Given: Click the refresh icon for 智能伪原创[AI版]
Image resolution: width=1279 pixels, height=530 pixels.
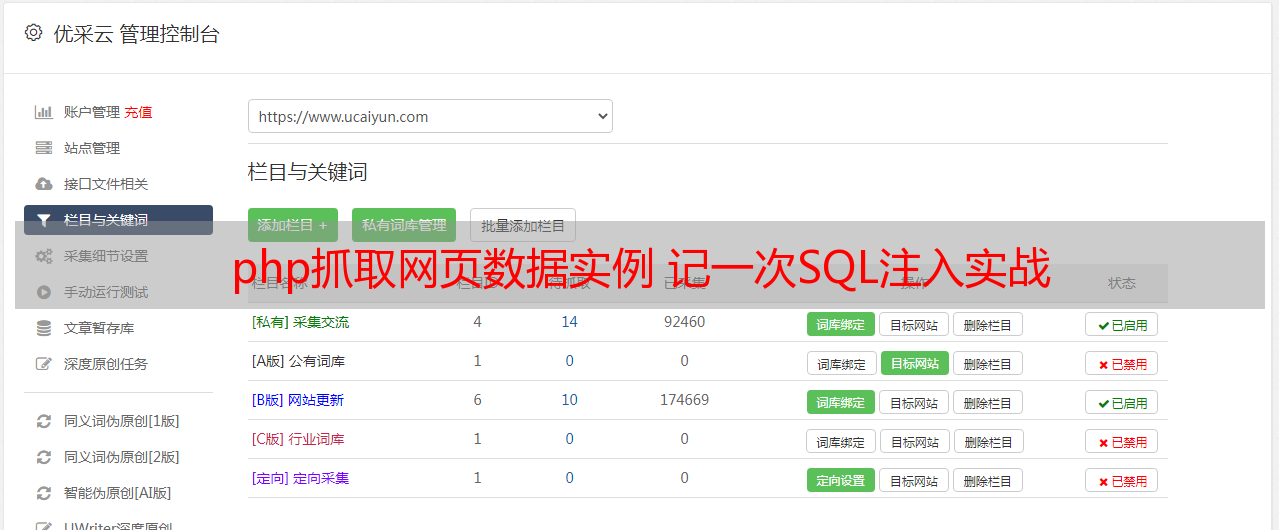Looking at the screenshot, I should click(x=43, y=493).
